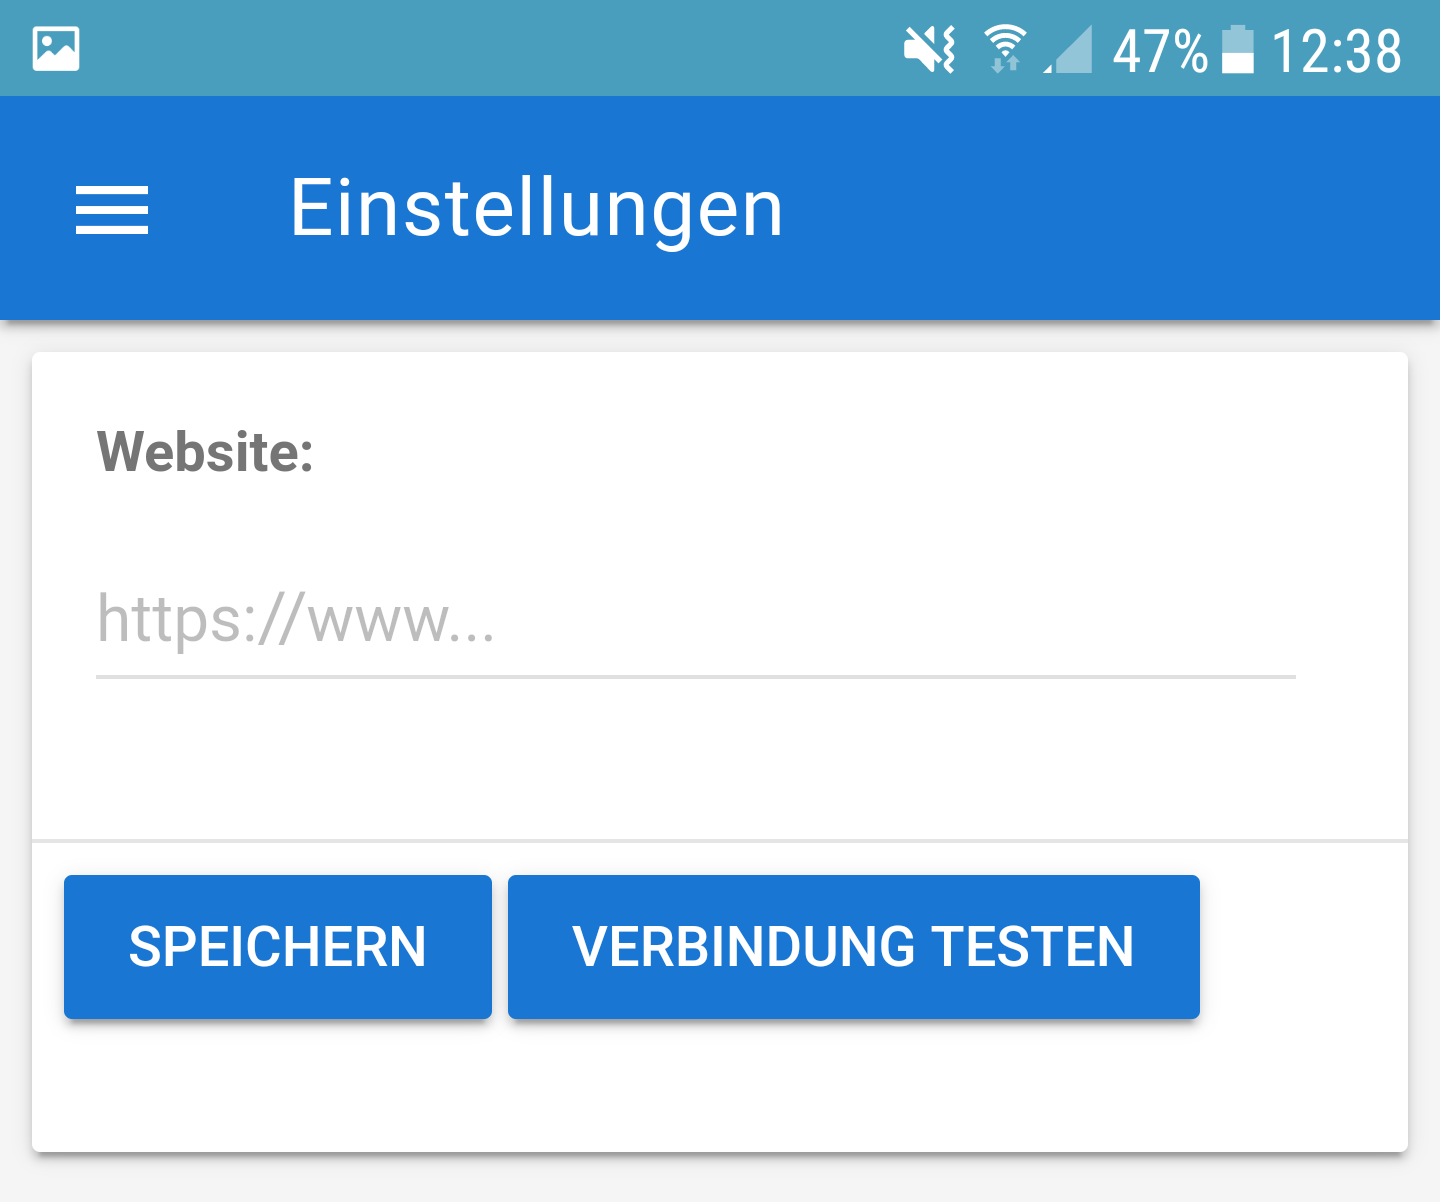Tap the battery icon in status bar
The width and height of the screenshot is (1440, 1202).
[1238, 50]
